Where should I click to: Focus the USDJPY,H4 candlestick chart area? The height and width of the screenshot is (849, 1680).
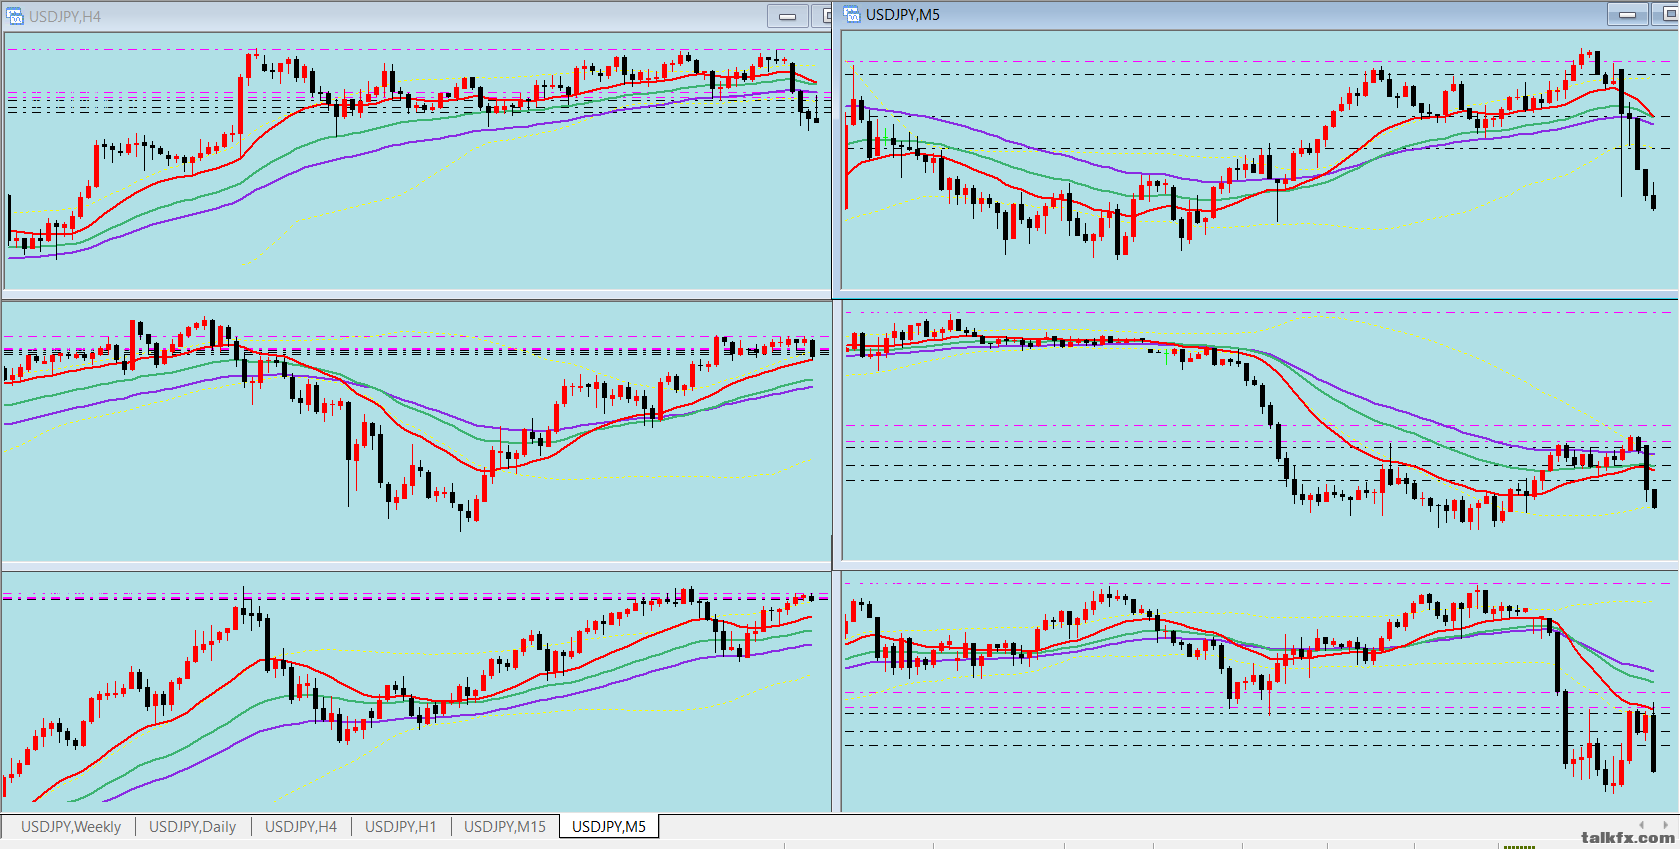(x=418, y=162)
